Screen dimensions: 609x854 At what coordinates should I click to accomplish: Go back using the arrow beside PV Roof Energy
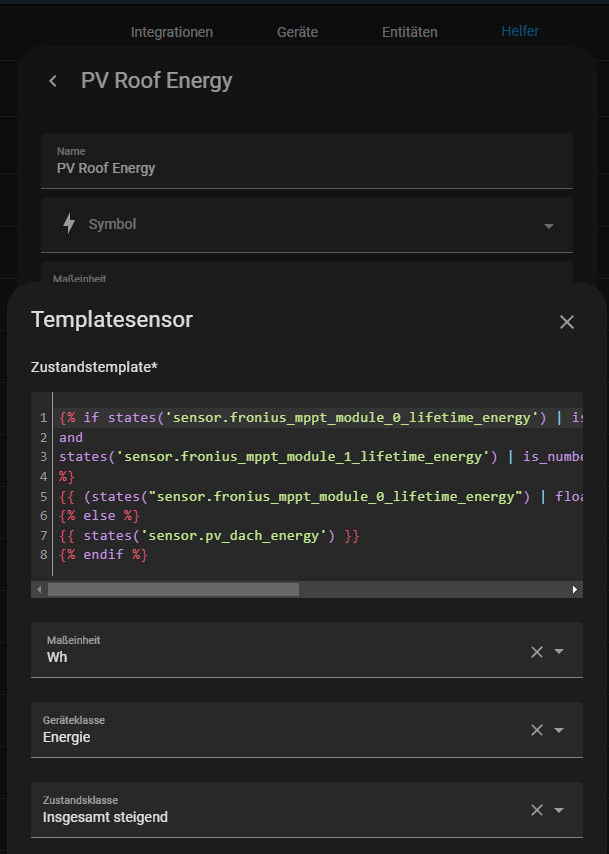click(x=53, y=81)
